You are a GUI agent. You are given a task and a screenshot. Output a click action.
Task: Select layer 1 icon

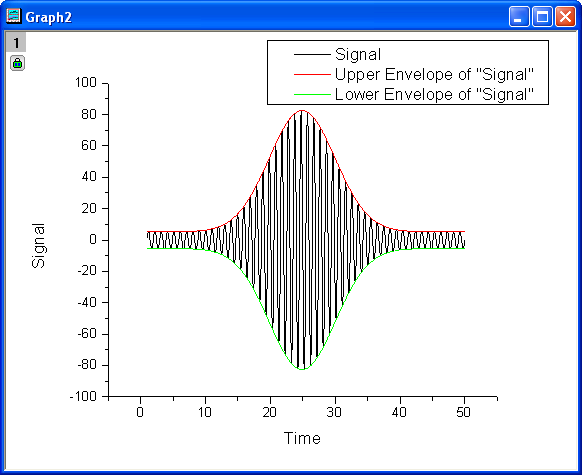(16, 43)
